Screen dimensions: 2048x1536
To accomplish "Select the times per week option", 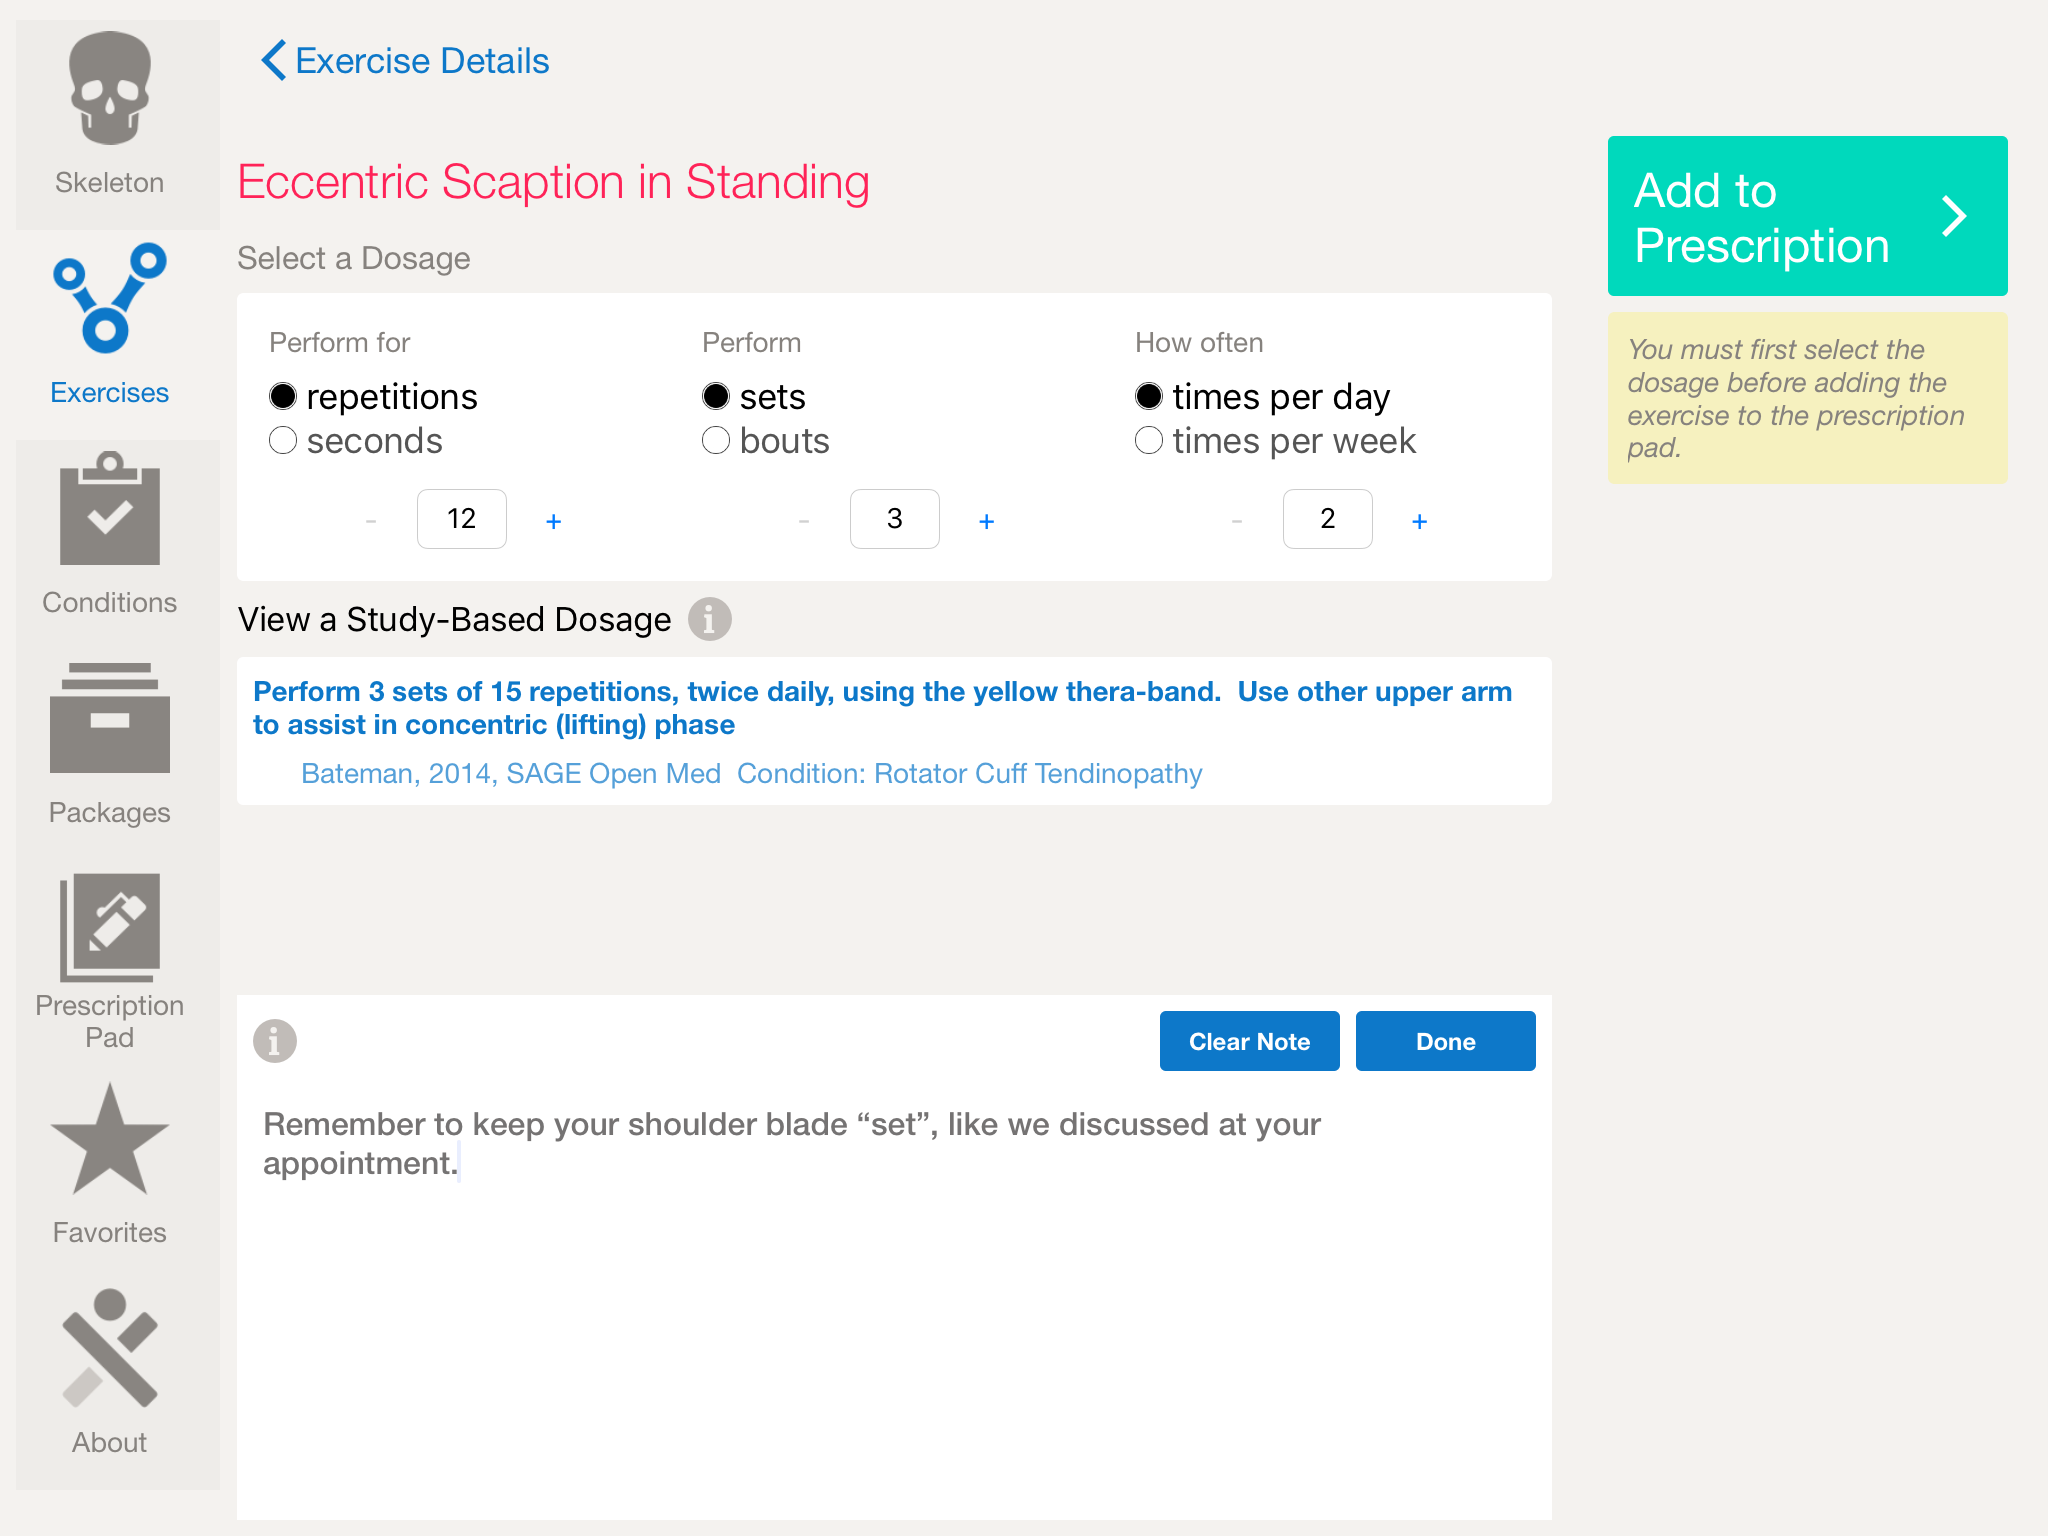I will [1150, 441].
